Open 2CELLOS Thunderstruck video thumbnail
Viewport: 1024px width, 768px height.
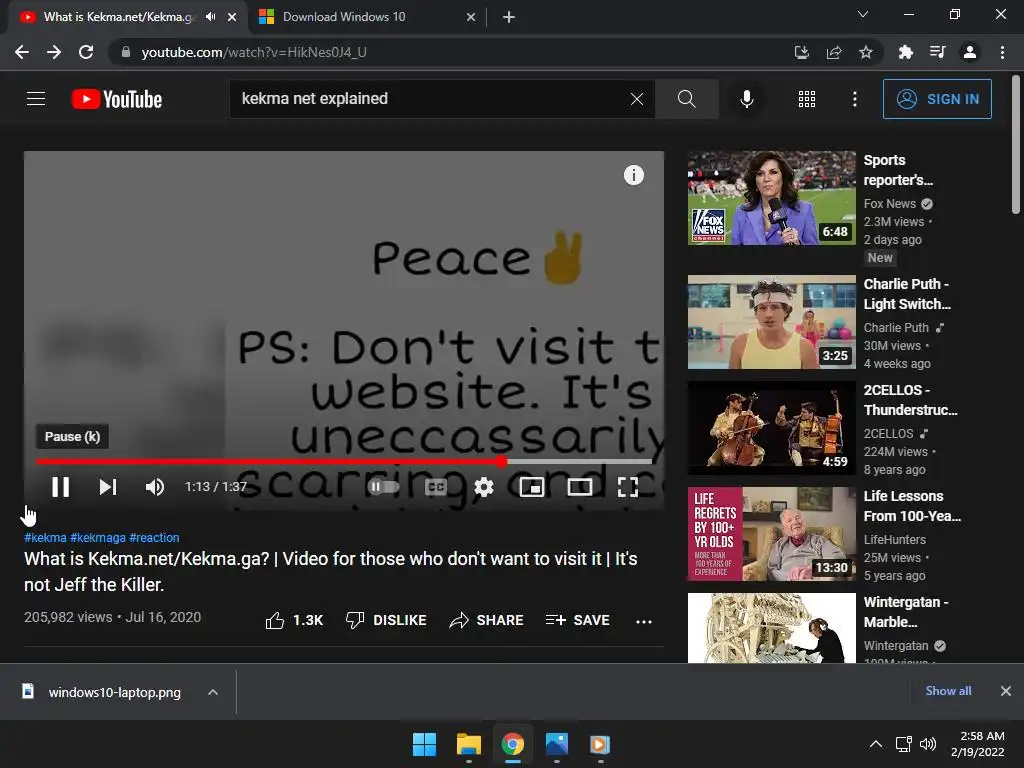(771, 428)
